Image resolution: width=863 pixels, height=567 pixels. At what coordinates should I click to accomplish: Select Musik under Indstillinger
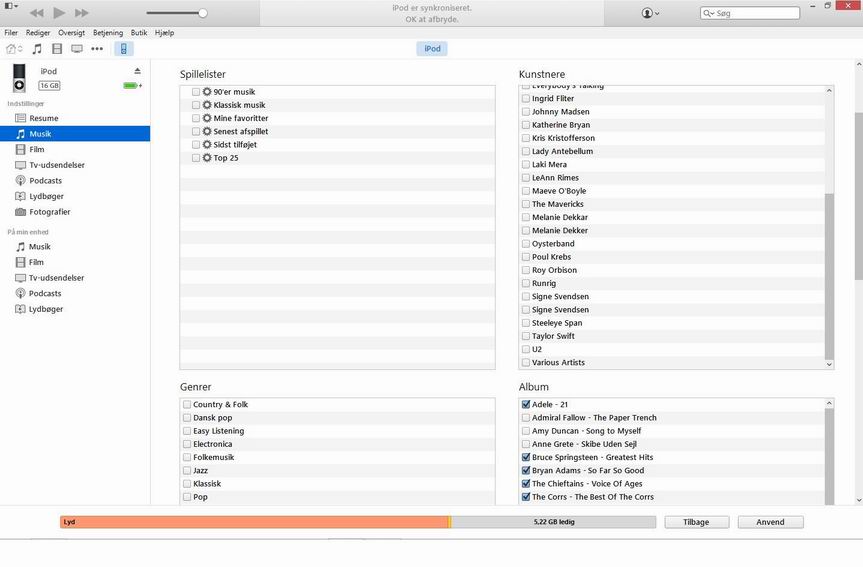tap(75, 134)
